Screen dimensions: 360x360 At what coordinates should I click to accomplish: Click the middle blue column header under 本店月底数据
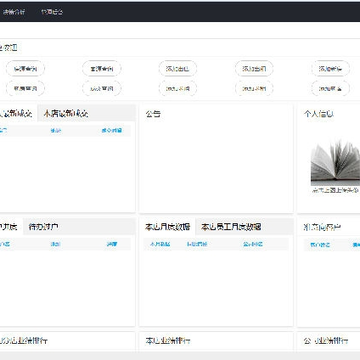click(x=197, y=244)
